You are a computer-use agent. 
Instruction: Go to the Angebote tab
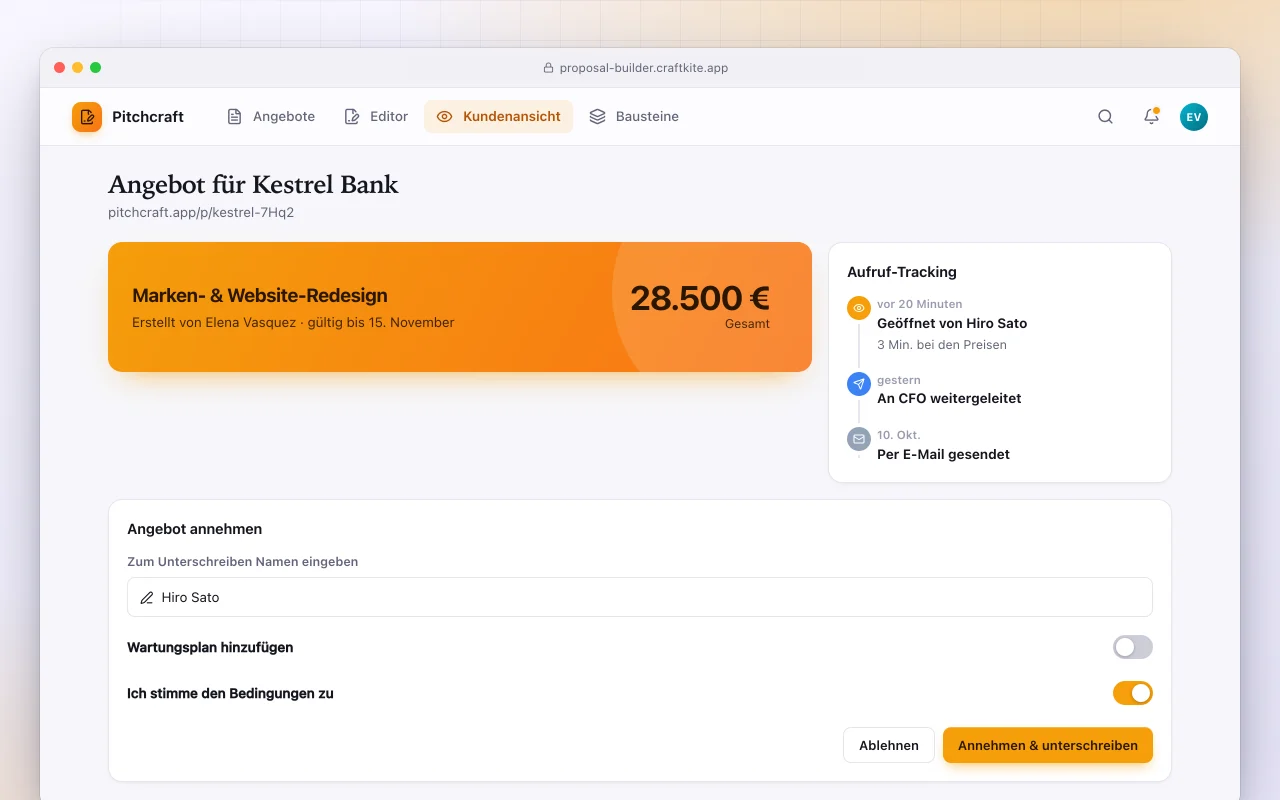(271, 117)
